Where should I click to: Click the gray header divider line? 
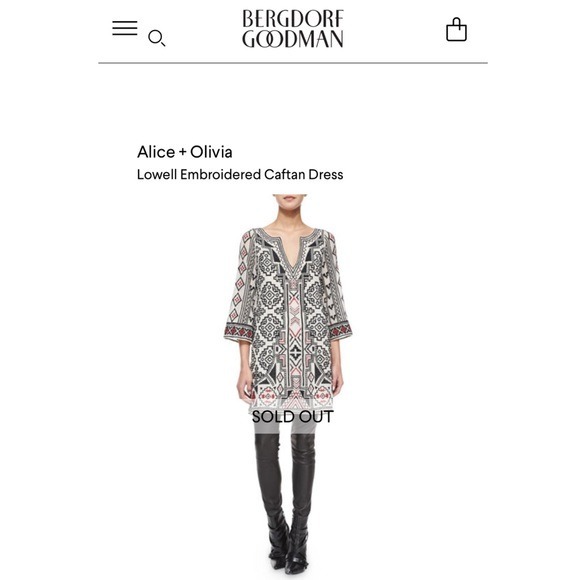coord(293,63)
